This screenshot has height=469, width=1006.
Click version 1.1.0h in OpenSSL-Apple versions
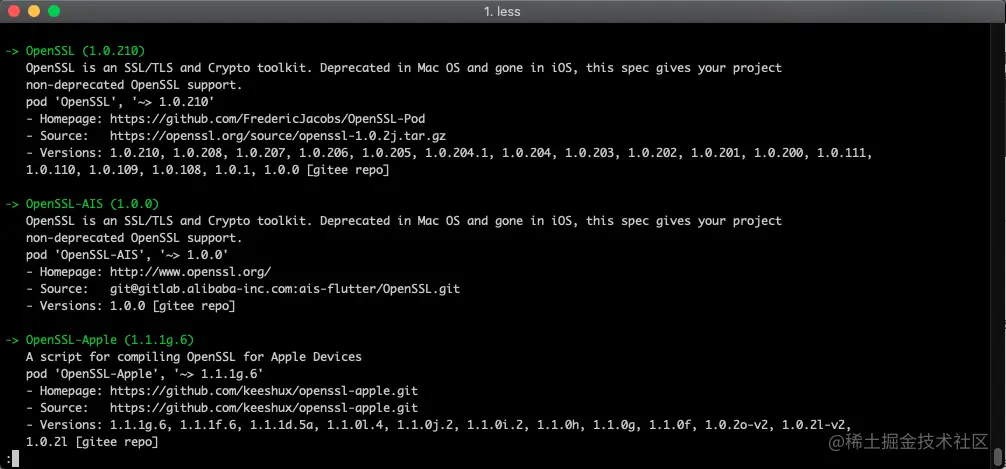[x=558, y=425]
